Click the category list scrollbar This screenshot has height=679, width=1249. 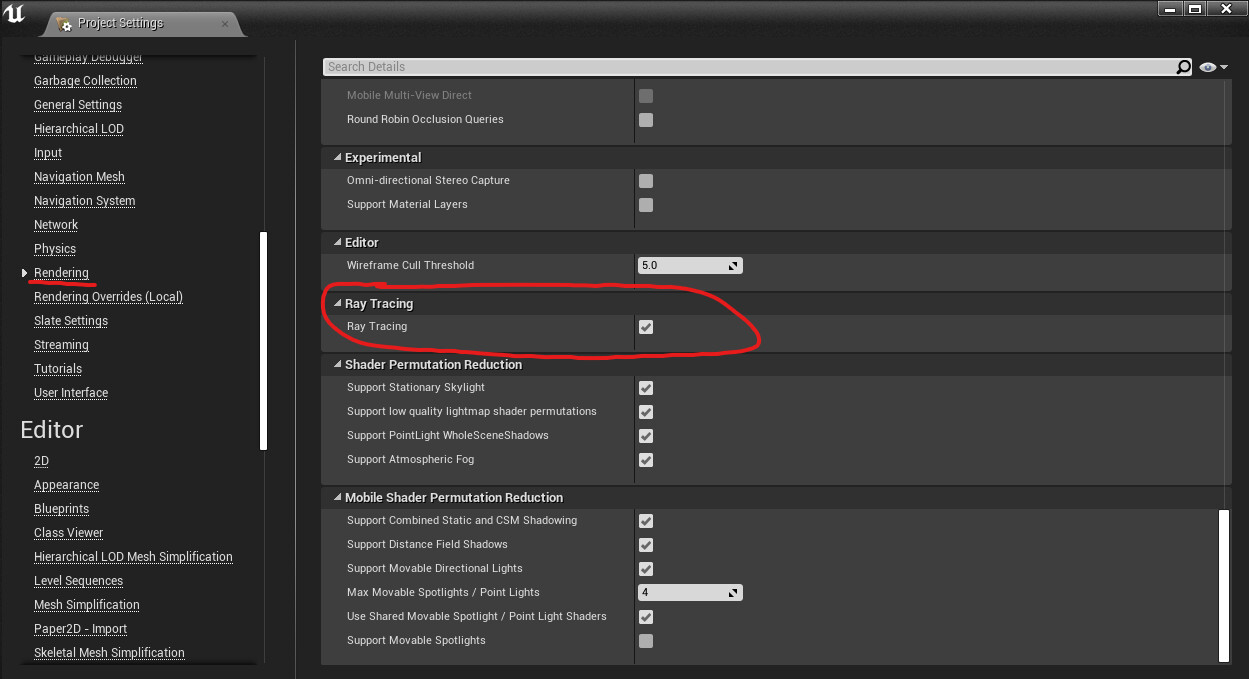pos(263,341)
